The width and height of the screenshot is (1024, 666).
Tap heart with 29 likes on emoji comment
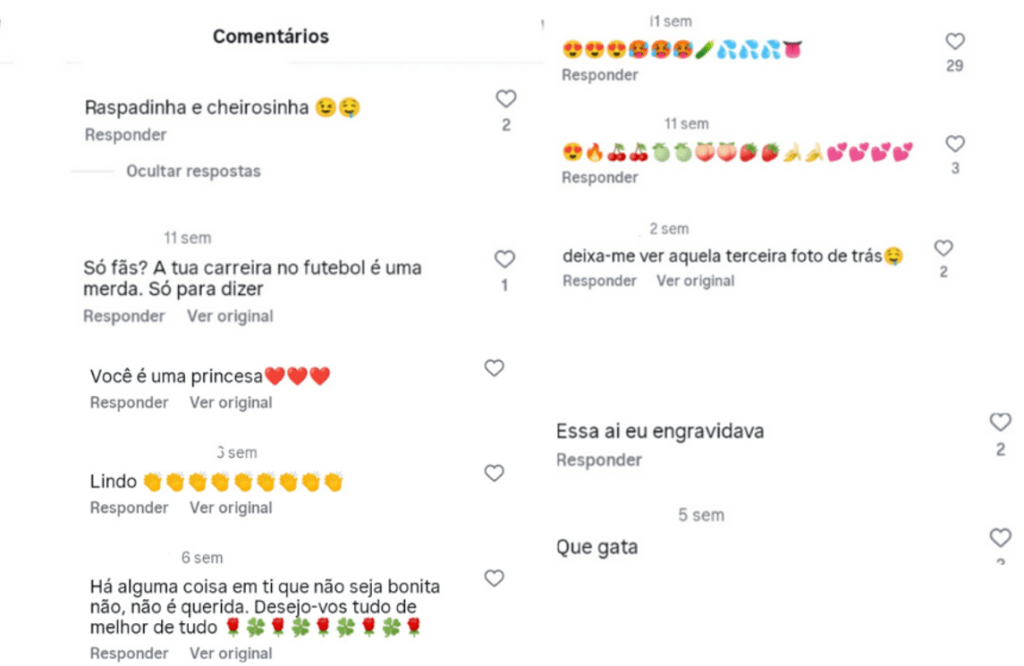pyautogui.click(x=955, y=42)
